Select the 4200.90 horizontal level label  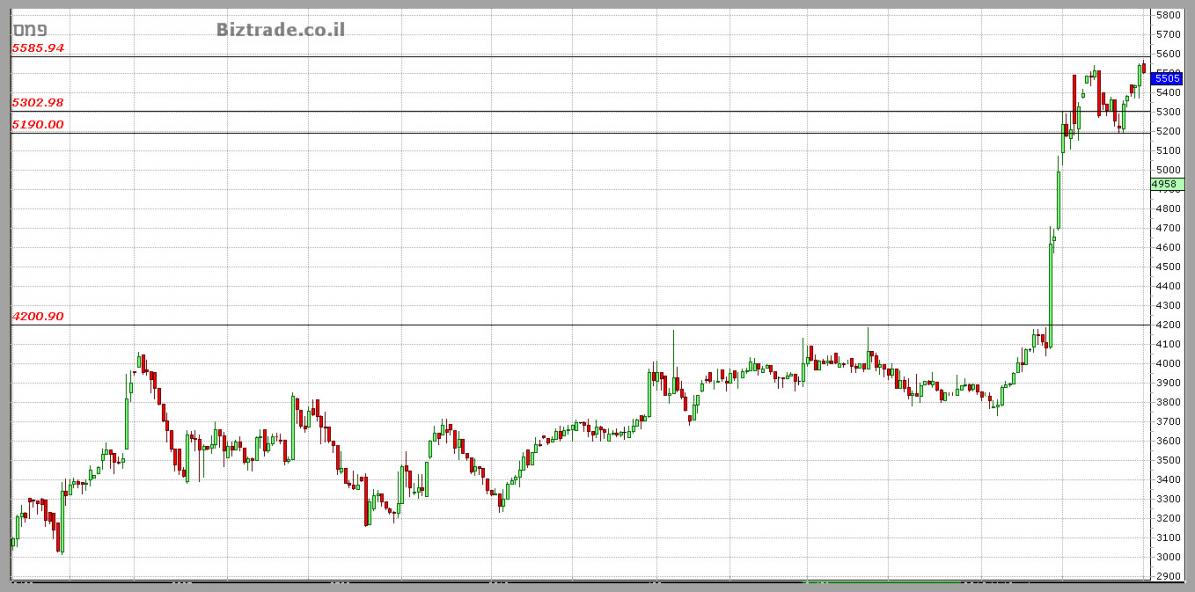(x=38, y=316)
